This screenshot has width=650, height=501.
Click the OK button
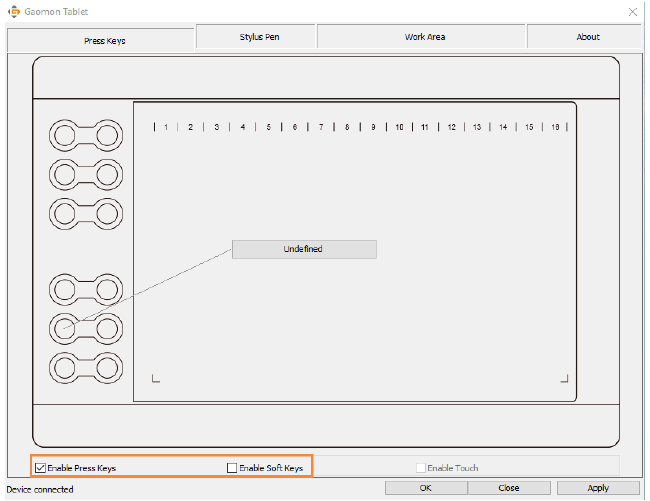click(x=426, y=488)
